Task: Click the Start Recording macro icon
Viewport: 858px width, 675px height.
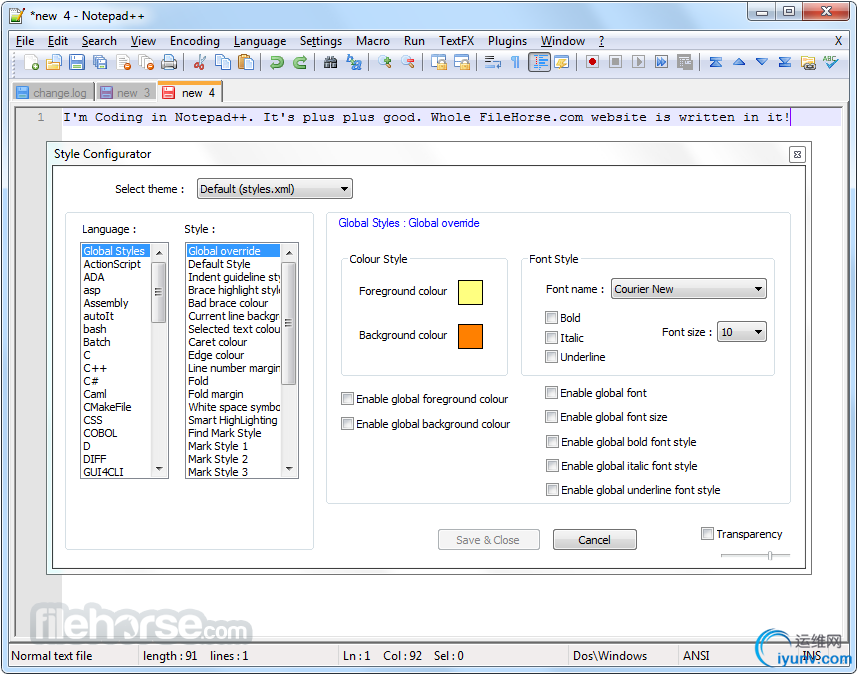Action: [x=592, y=62]
